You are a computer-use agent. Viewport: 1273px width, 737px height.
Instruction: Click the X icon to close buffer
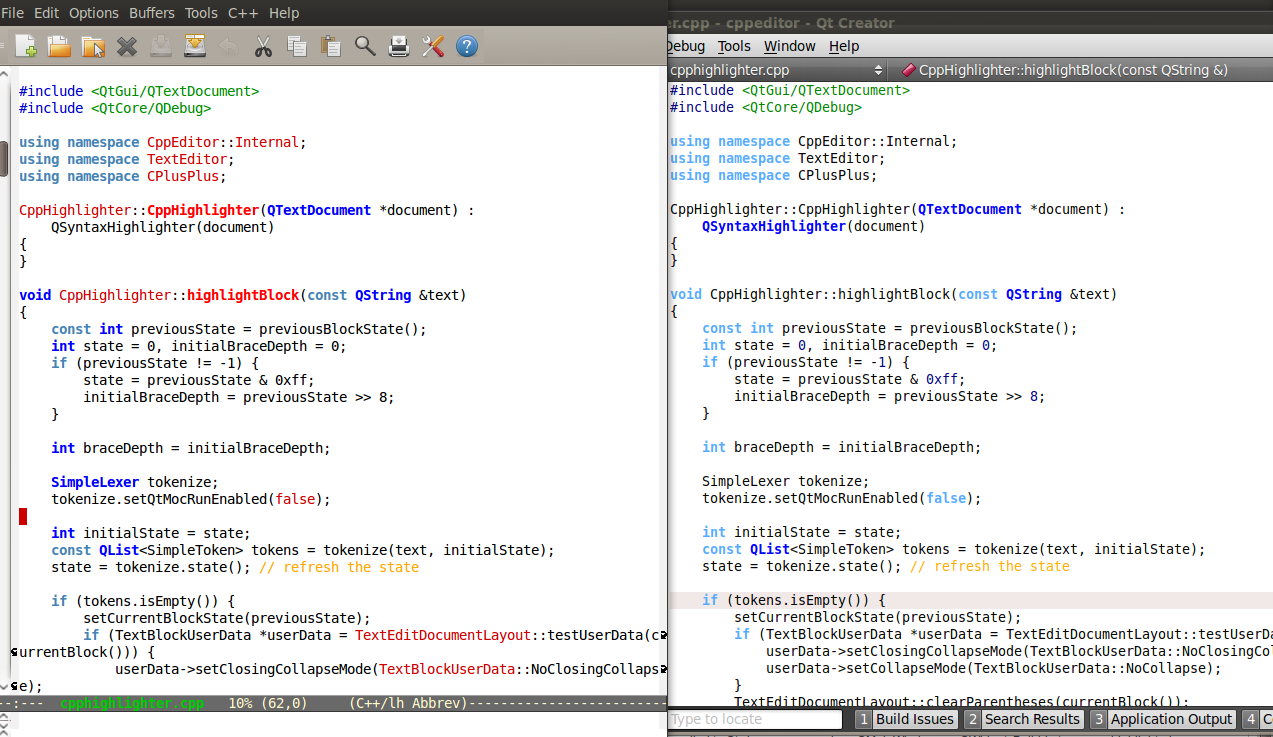(x=127, y=46)
